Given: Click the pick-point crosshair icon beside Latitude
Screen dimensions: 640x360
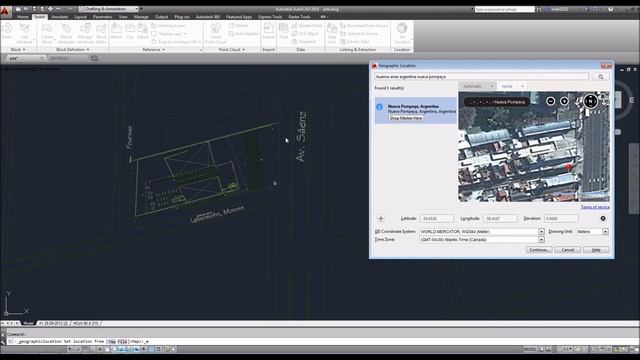Looking at the screenshot, I should coord(380,218).
